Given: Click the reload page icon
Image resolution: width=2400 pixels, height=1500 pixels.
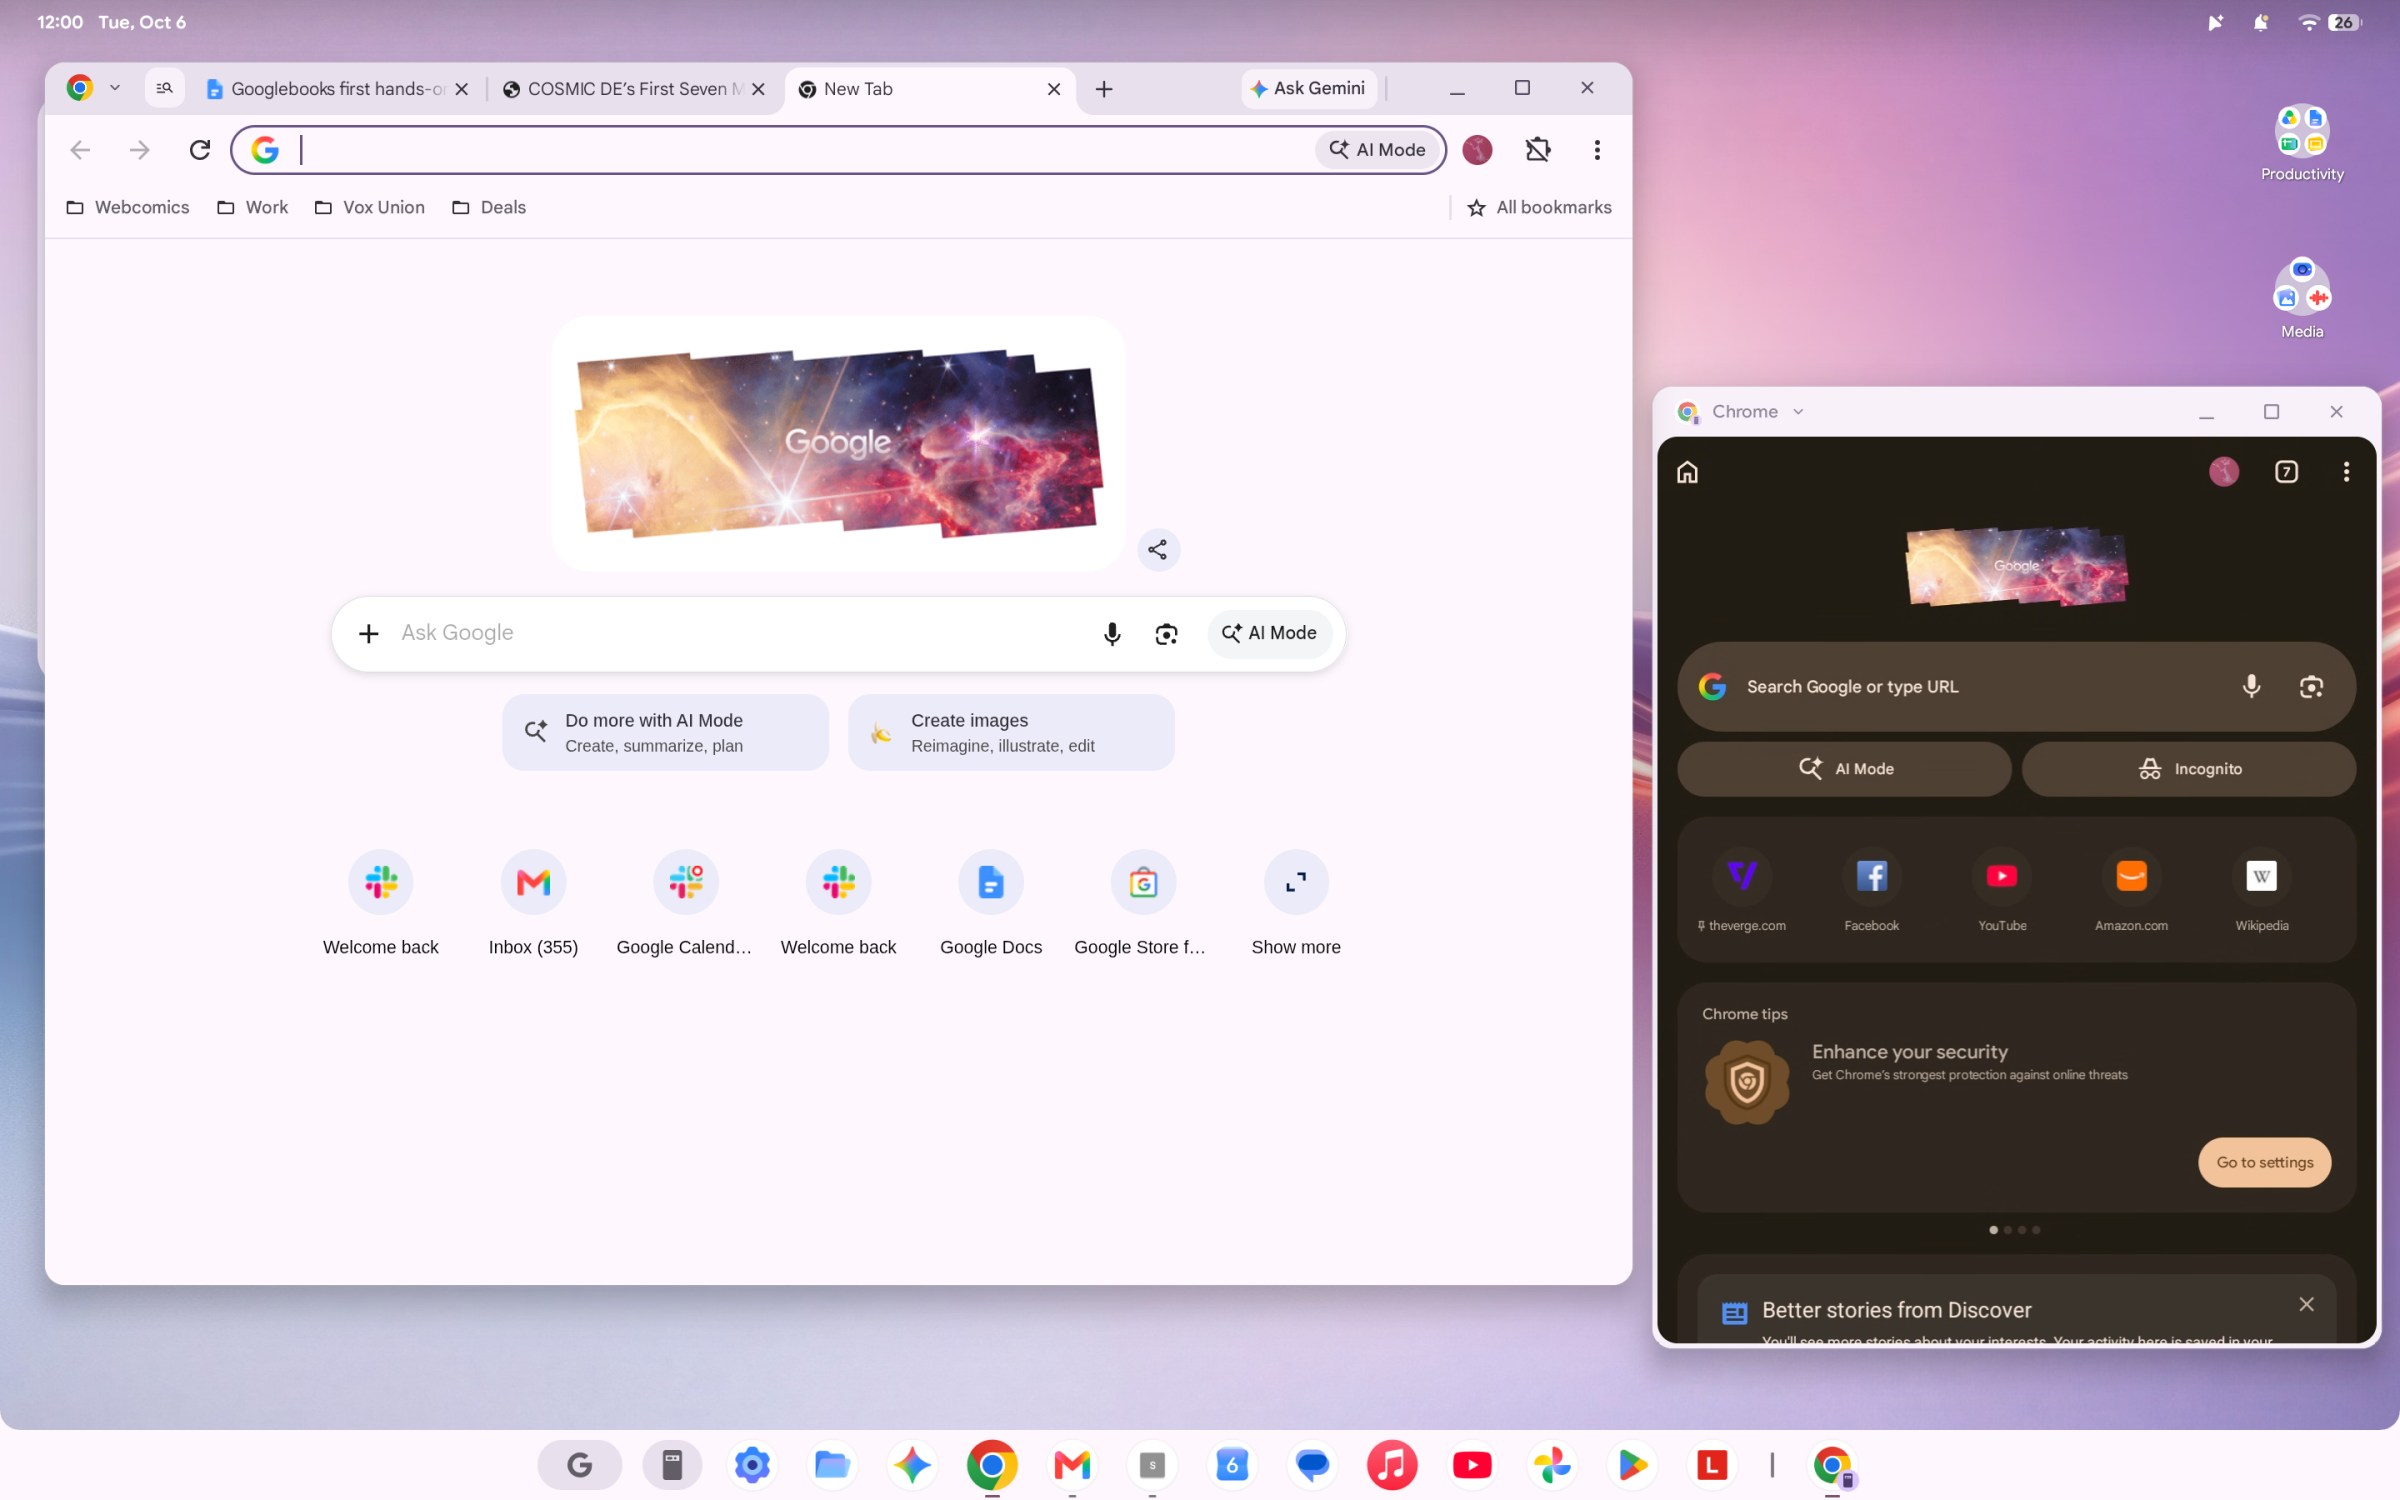Looking at the screenshot, I should (200, 150).
